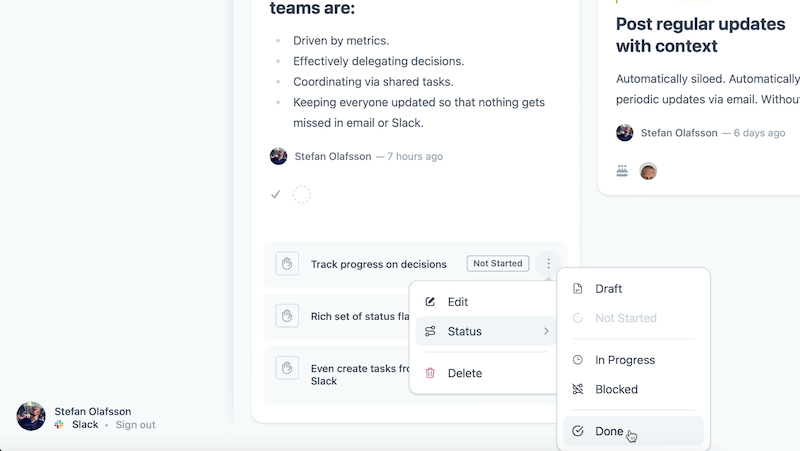Click the hand icon beside Even create tasks
Viewport: 800px width, 451px height.
(287, 368)
